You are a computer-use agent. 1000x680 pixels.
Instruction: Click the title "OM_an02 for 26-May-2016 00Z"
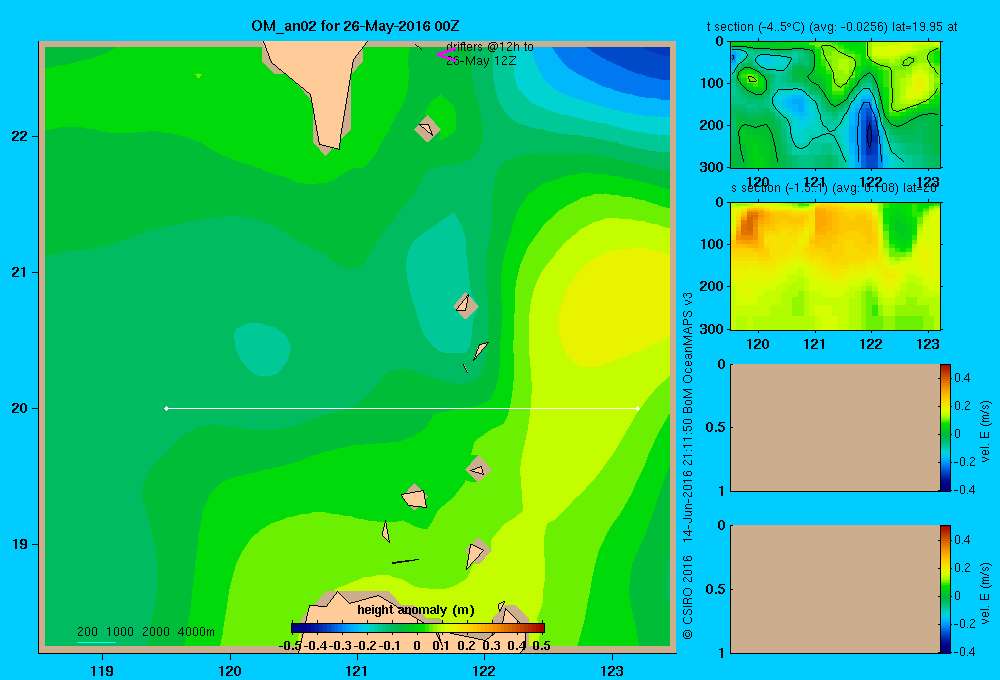[x=355, y=26]
